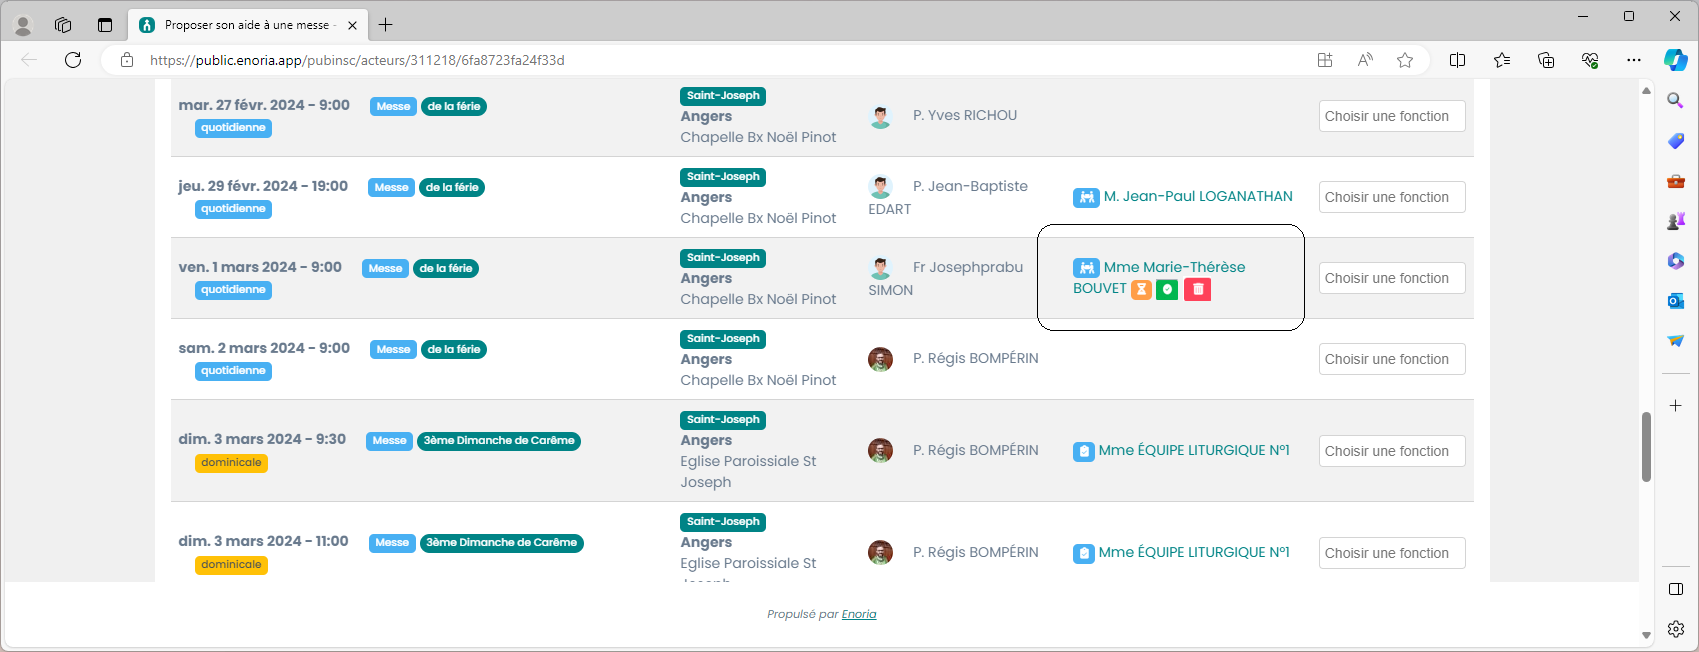Click the blue icon before M. Jean-Paul LOGANATHAN
The height and width of the screenshot is (652, 1699).
click(x=1085, y=197)
